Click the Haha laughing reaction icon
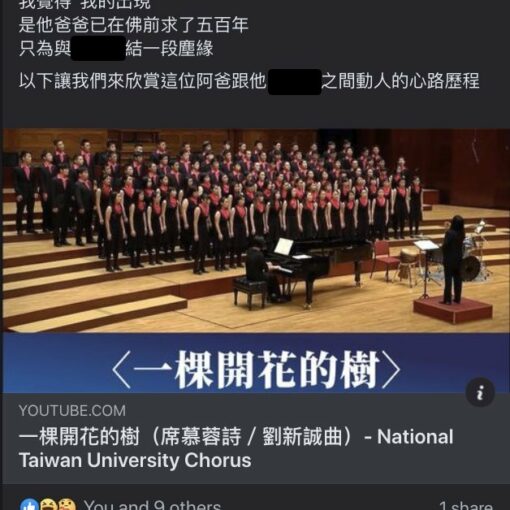This screenshot has width=510, height=510. click(x=49, y=505)
